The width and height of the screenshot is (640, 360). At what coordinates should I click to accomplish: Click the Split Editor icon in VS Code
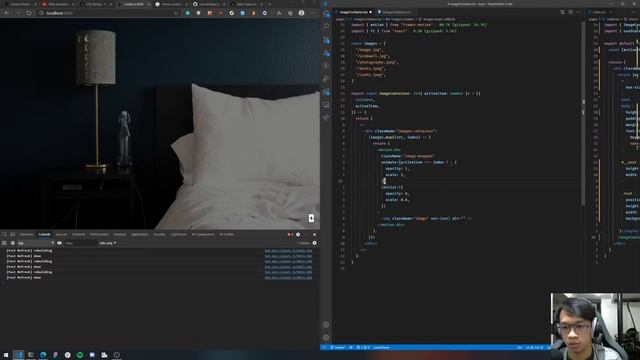(x=571, y=12)
